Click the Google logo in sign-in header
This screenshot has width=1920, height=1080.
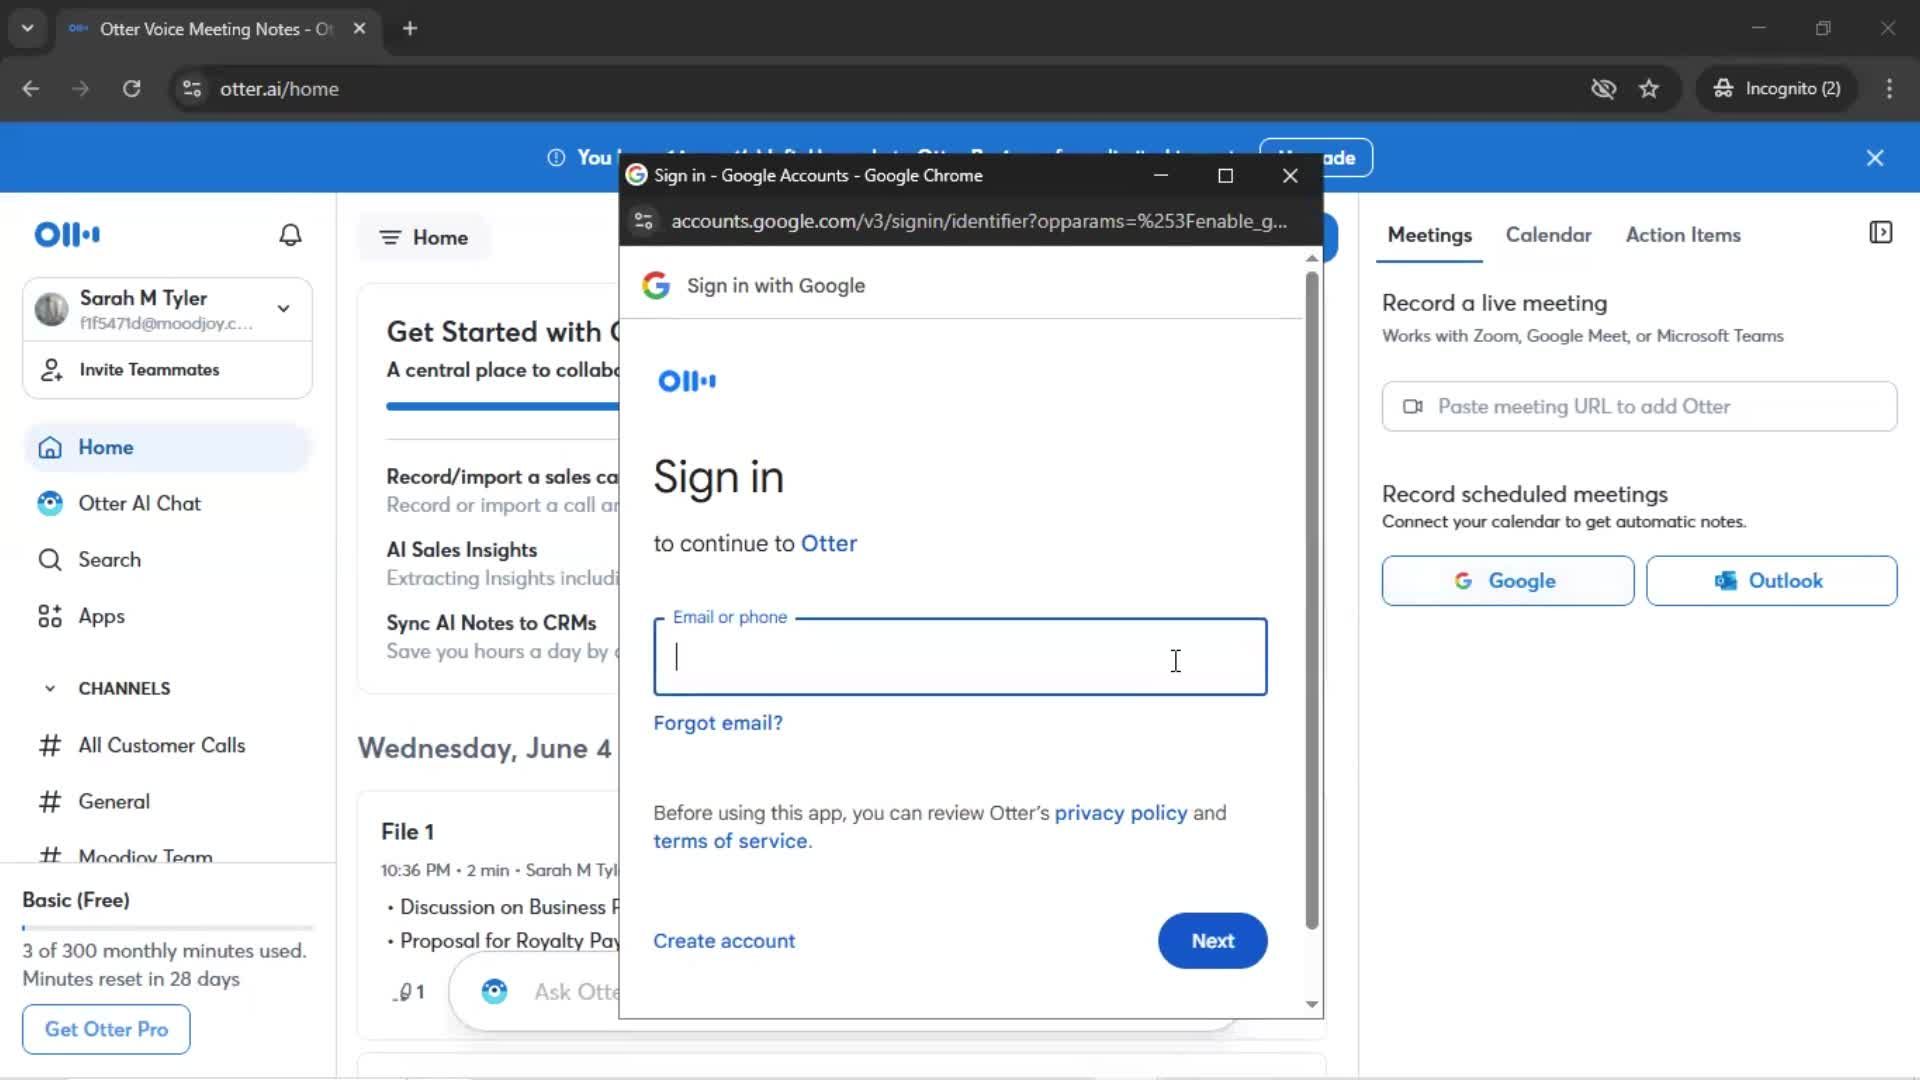(656, 286)
